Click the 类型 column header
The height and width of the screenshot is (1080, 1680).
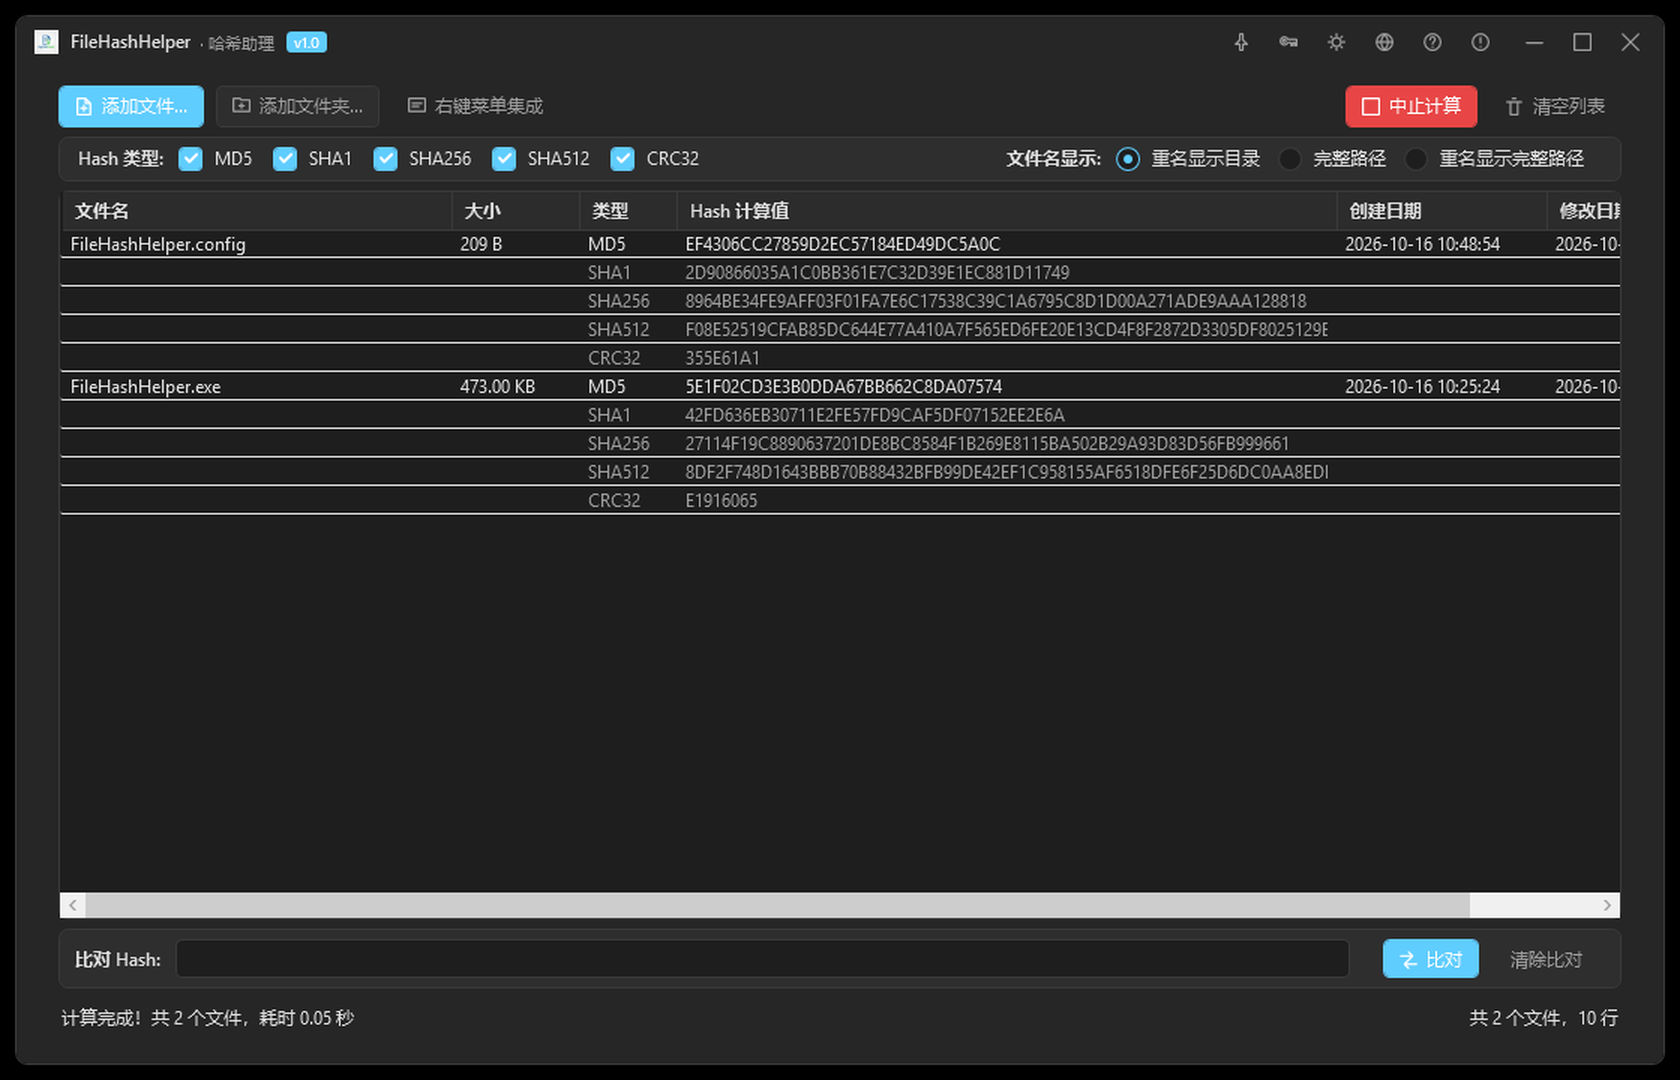point(628,211)
